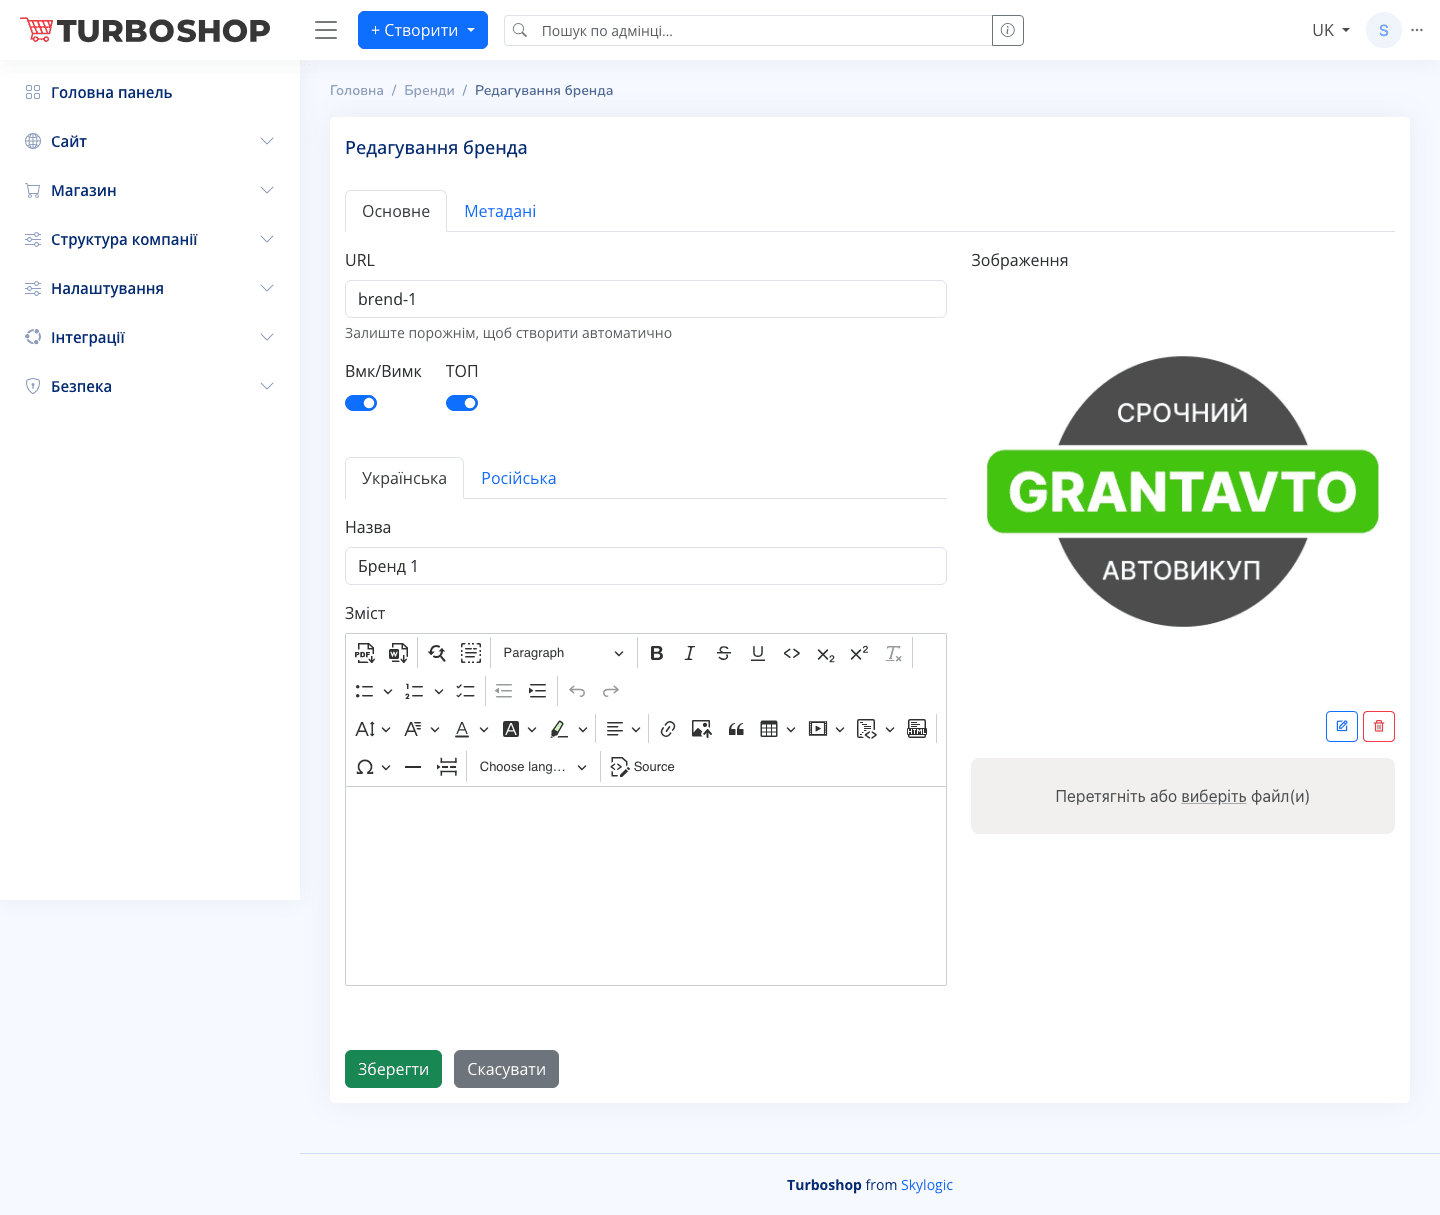
Task: Open the Створити dropdown button
Action: 423,30
